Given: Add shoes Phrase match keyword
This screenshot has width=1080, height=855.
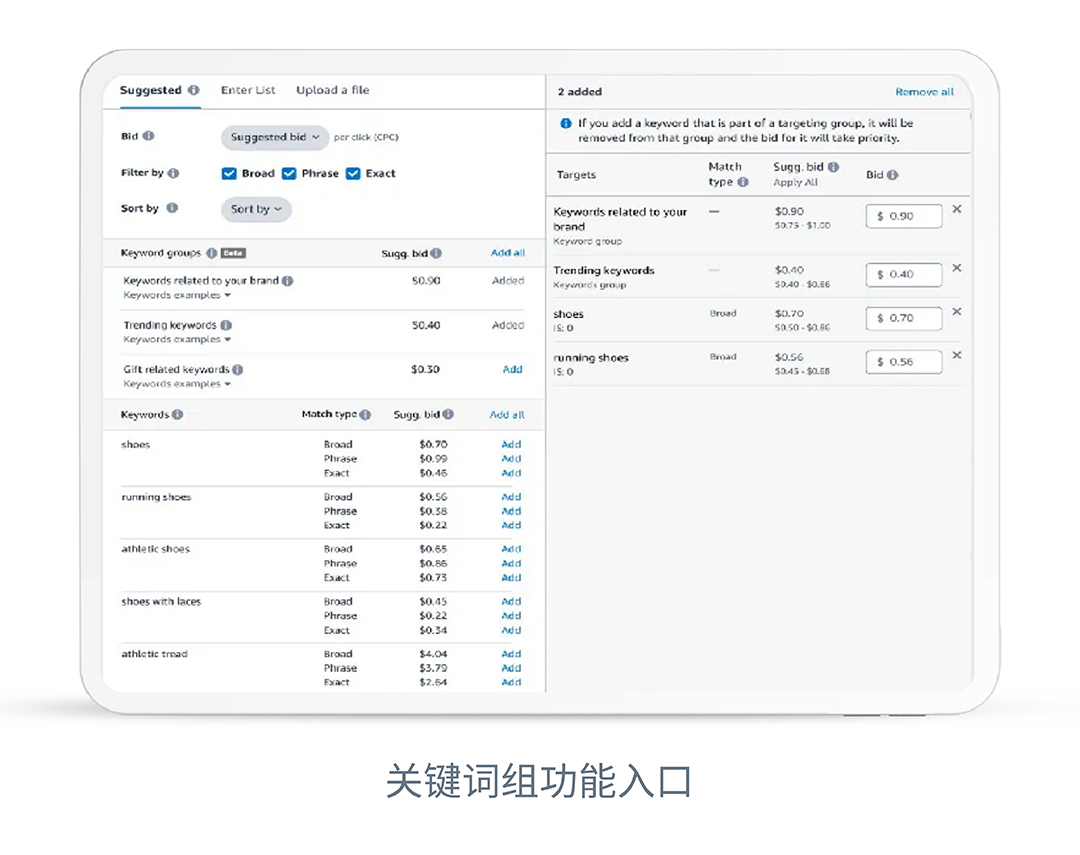Looking at the screenshot, I should 511,459.
